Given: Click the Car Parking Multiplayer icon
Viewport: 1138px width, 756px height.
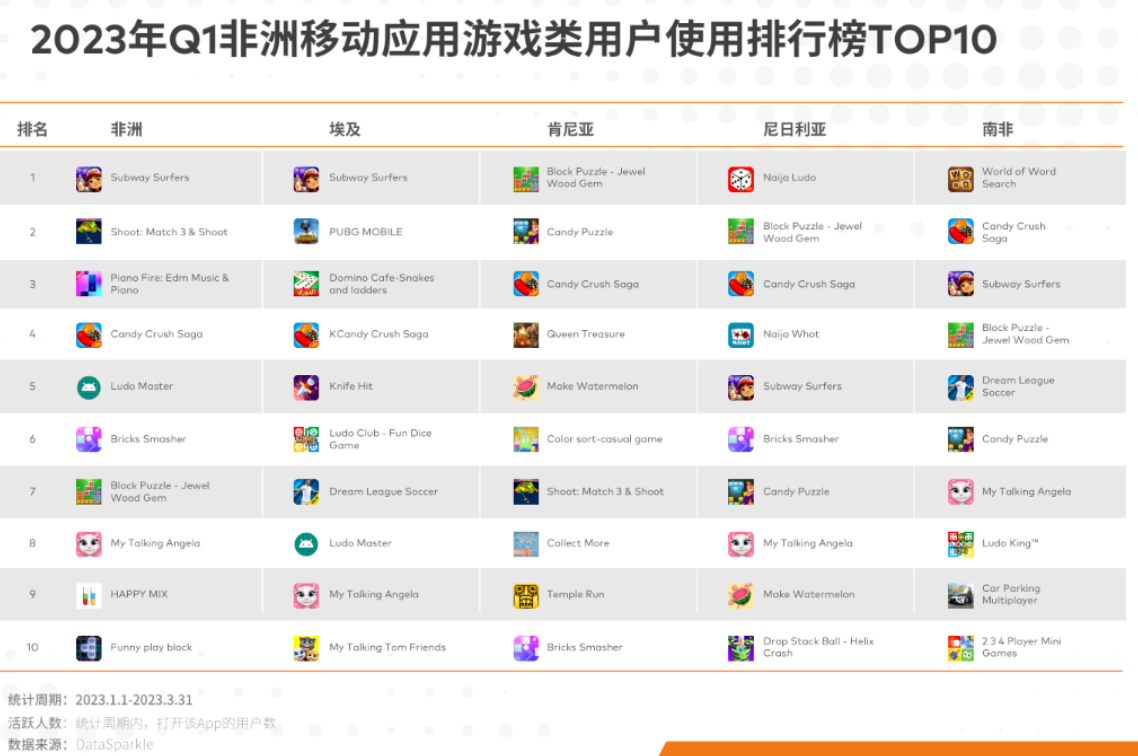Looking at the screenshot, I should pos(960,595).
